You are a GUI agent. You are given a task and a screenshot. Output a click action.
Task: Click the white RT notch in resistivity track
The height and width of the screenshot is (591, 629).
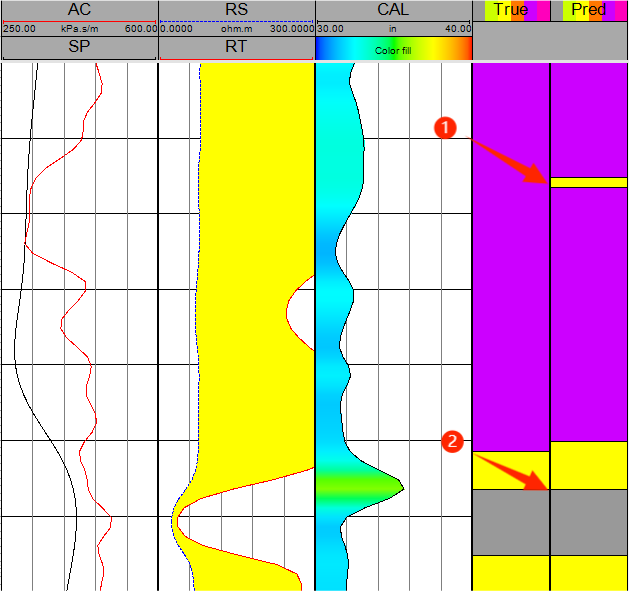coord(300,313)
